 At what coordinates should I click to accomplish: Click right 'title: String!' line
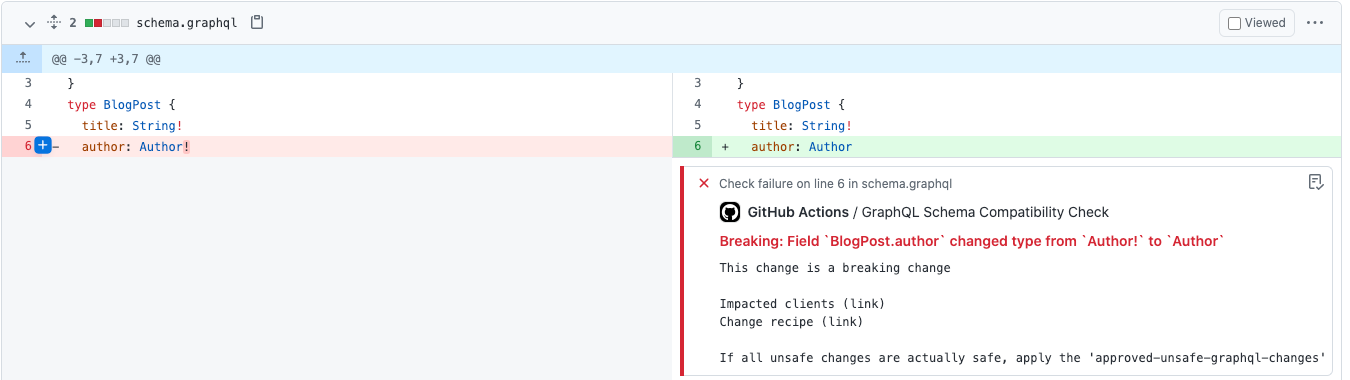tap(802, 125)
